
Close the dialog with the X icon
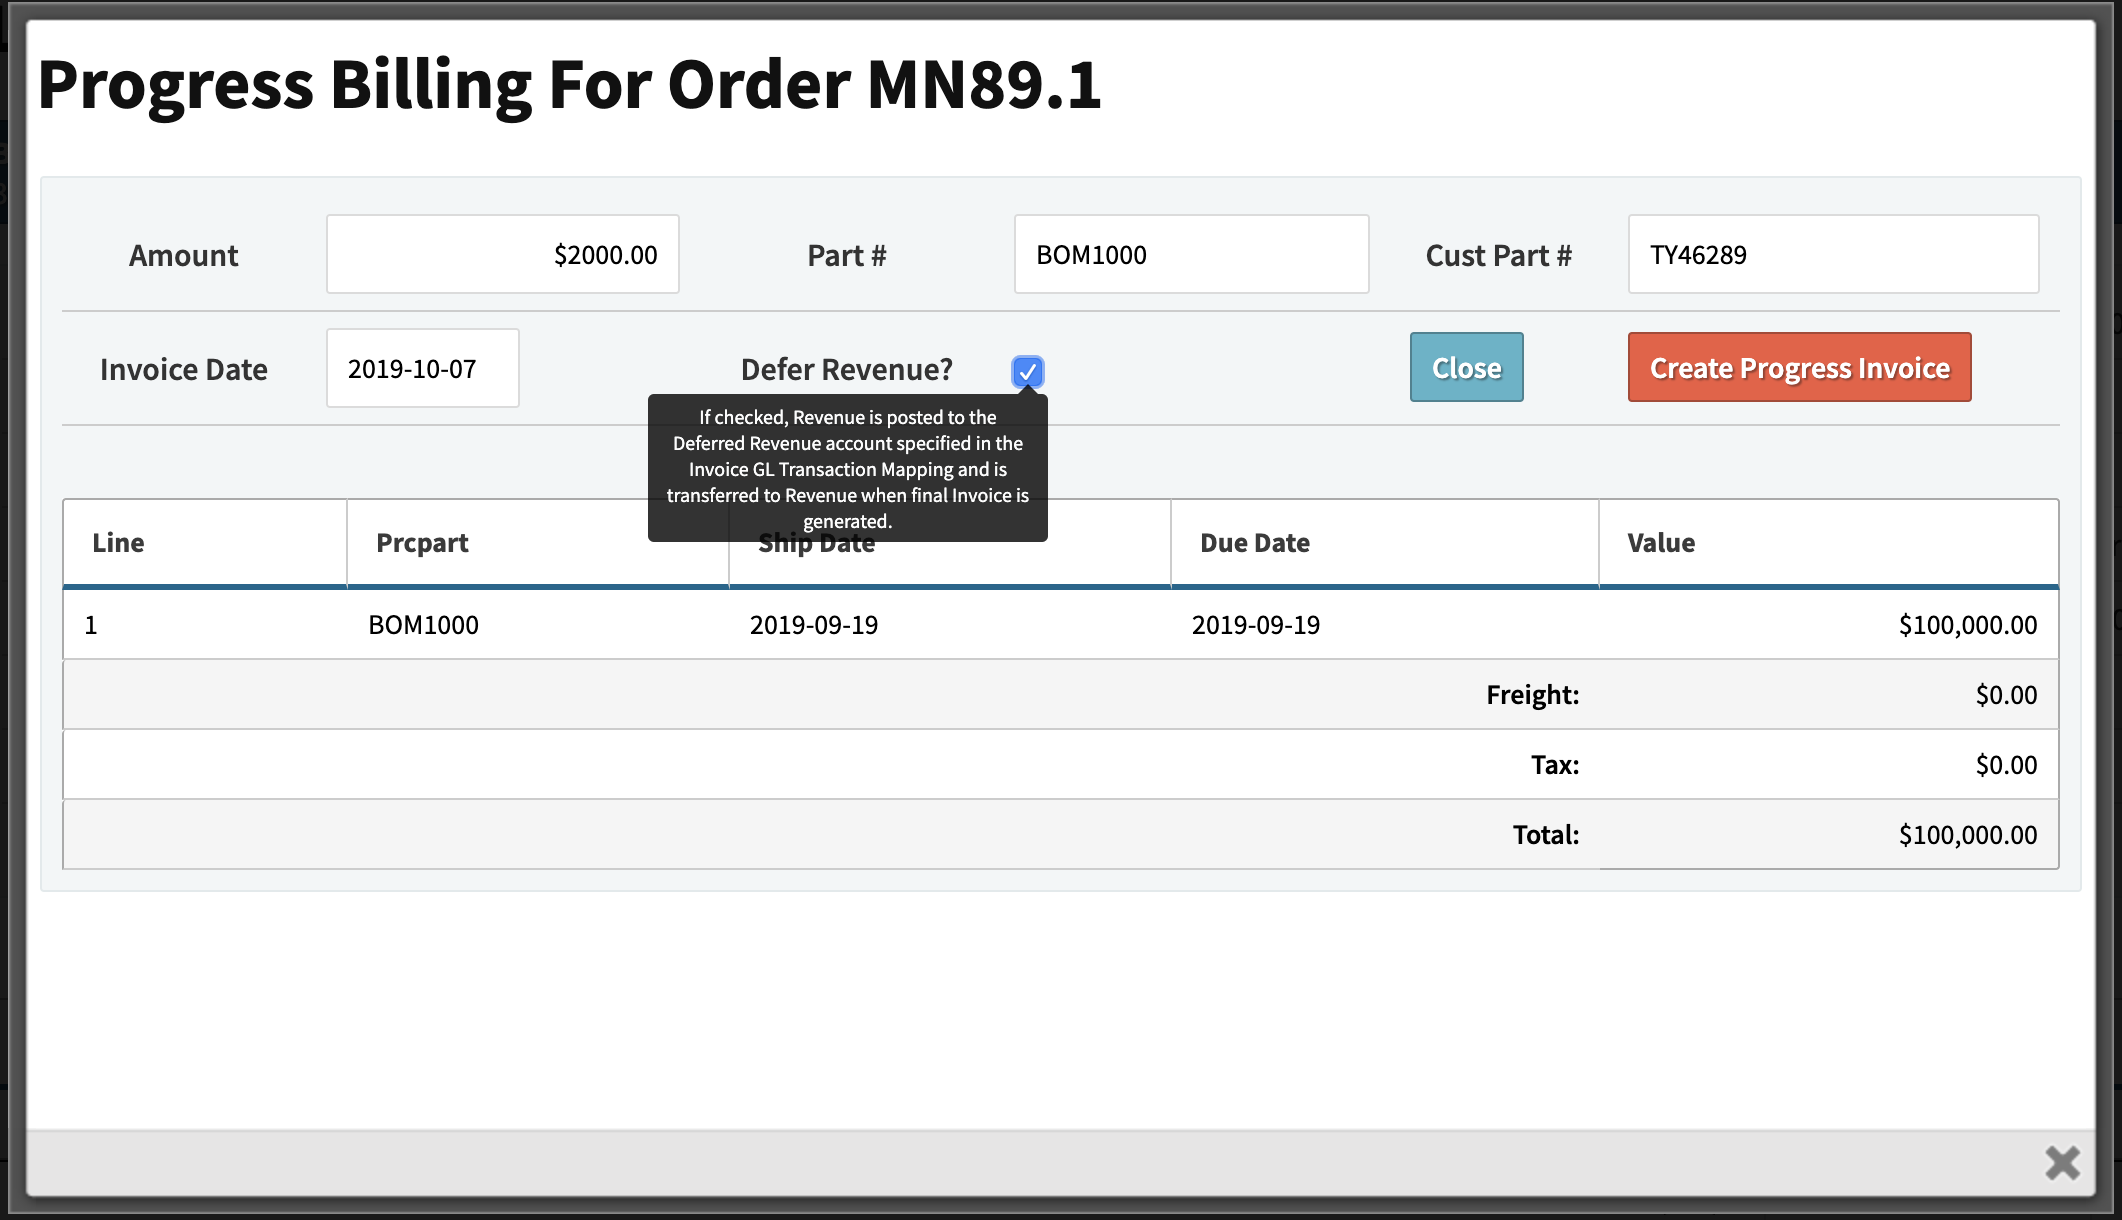(2062, 1163)
